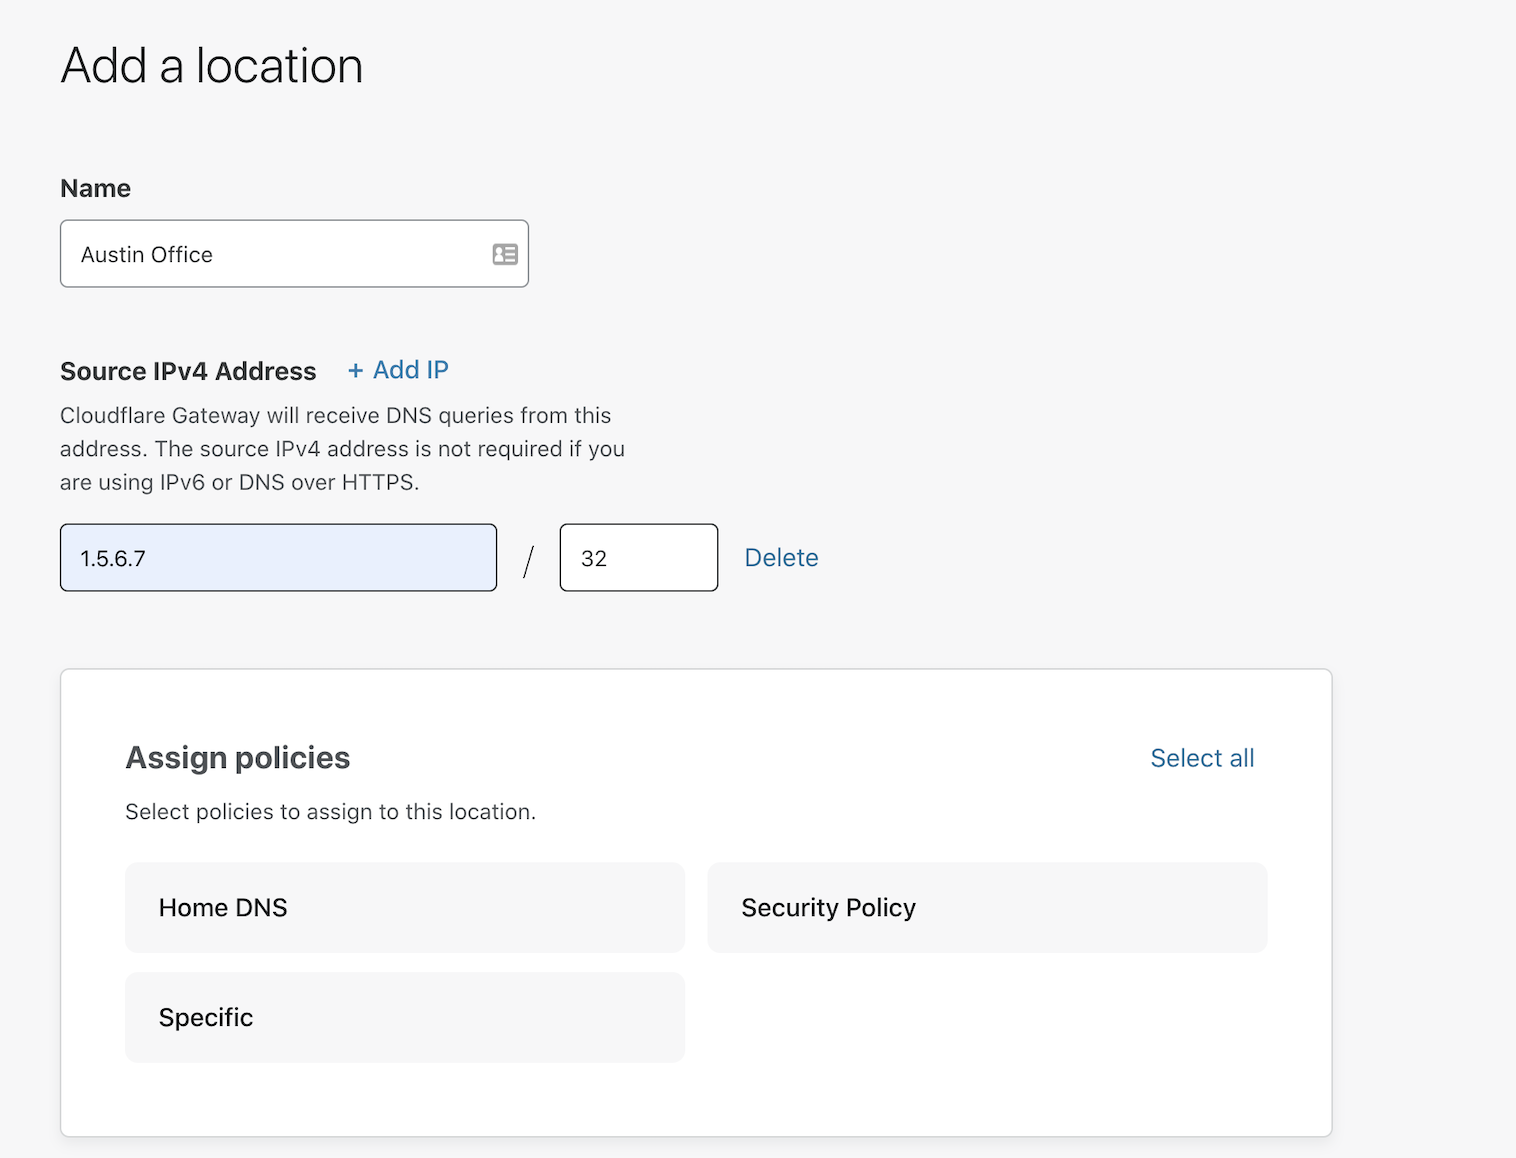Click the Assign policies section heading
This screenshot has height=1158, width=1516.
click(238, 758)
